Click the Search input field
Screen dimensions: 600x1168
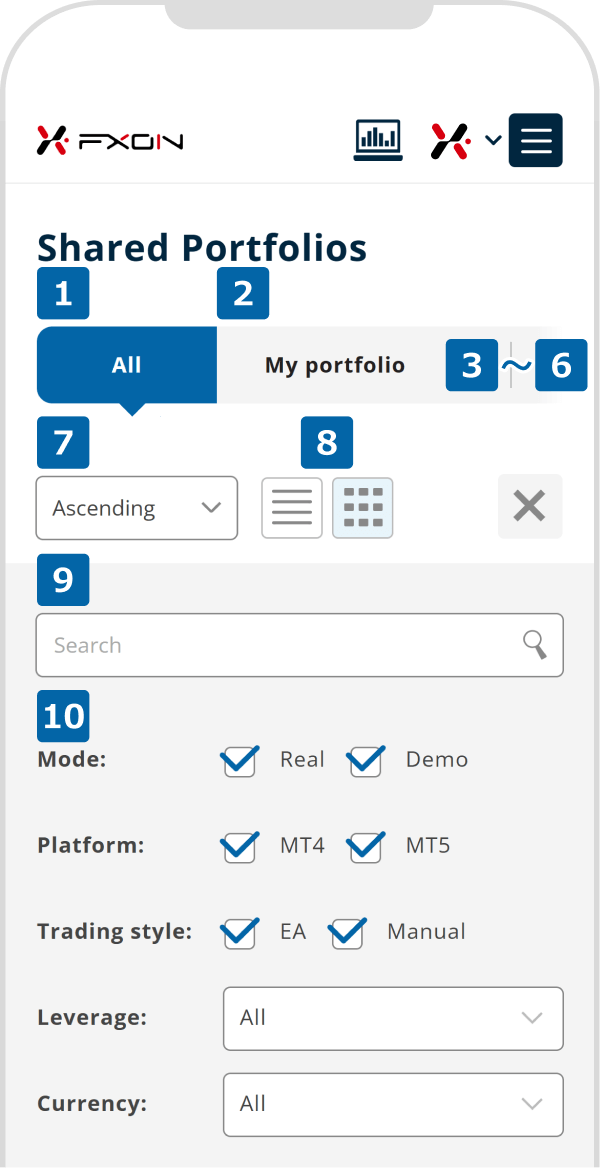(280, 645)
